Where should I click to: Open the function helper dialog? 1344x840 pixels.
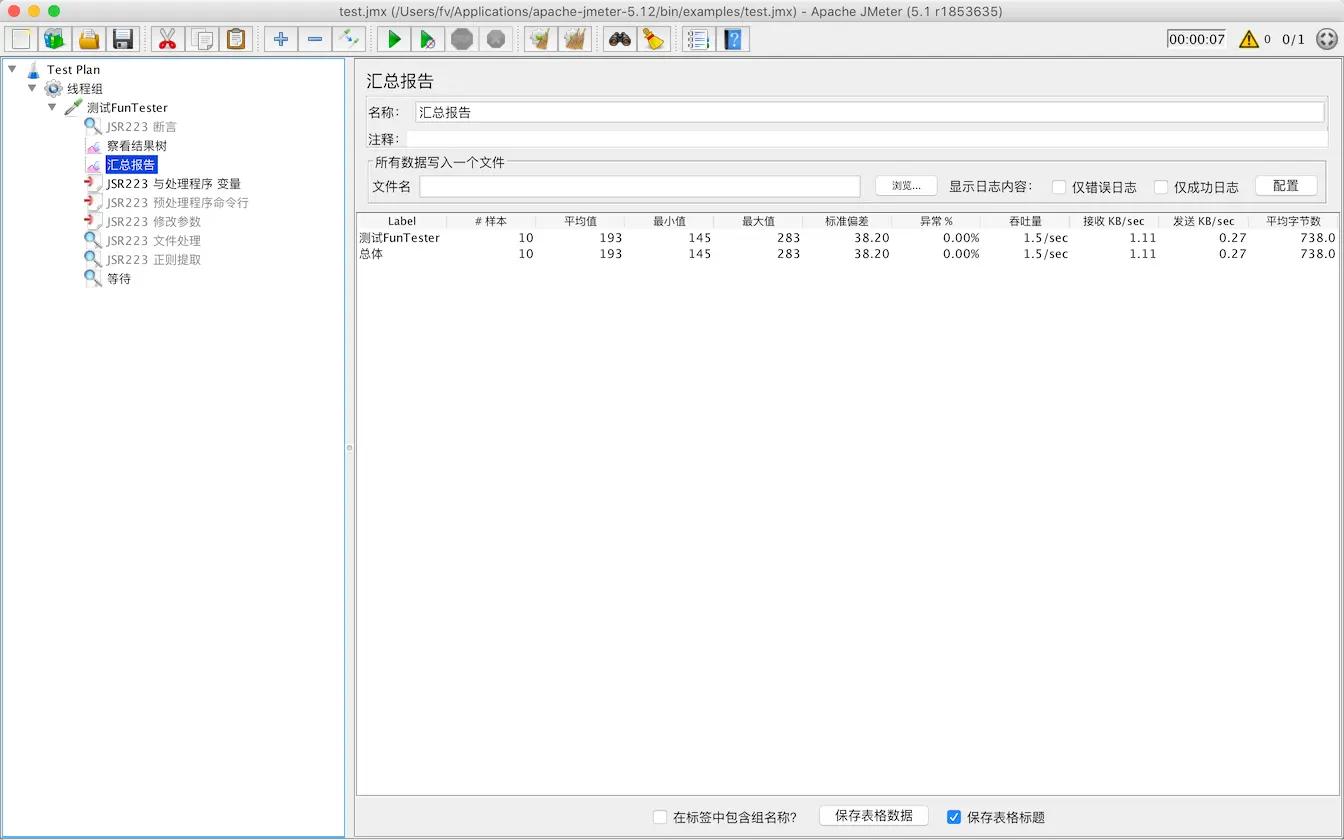click(698, 39)
